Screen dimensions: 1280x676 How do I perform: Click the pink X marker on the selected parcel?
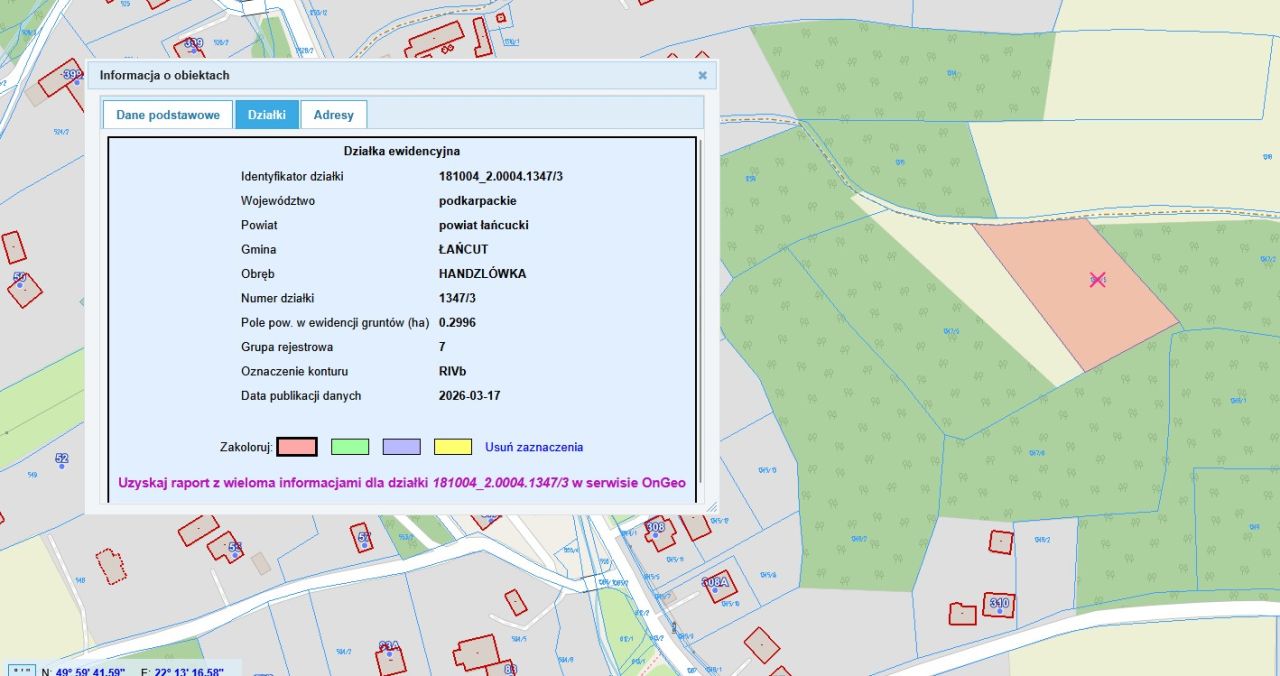[x=1097, y=280]
